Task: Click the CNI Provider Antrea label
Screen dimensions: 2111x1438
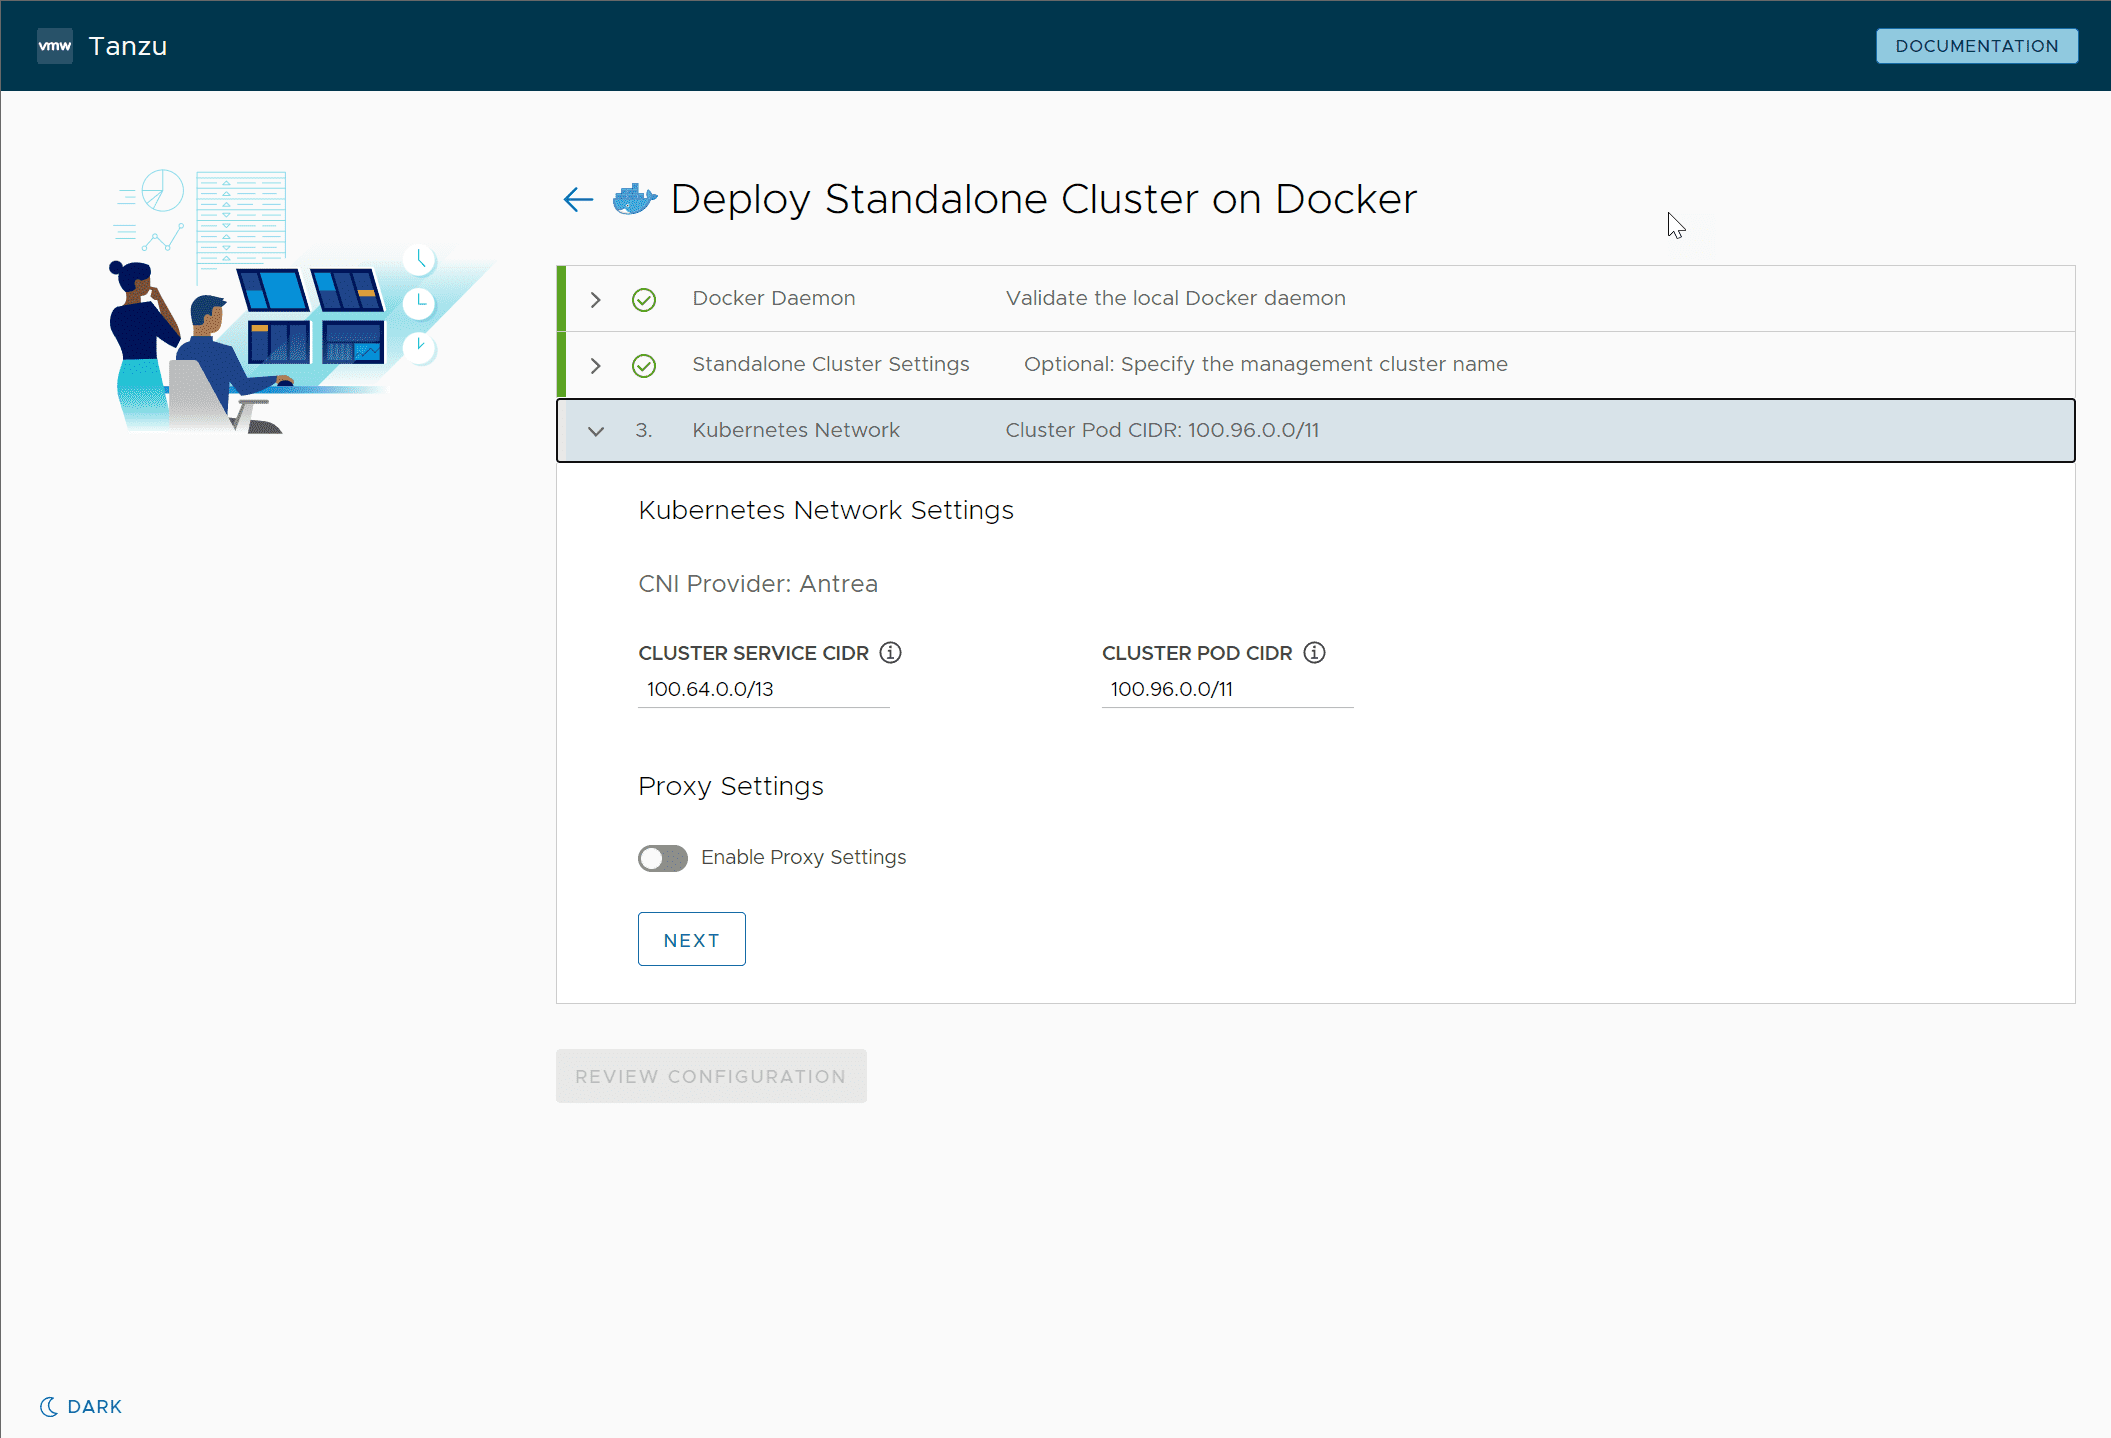Action: [757, 584]
